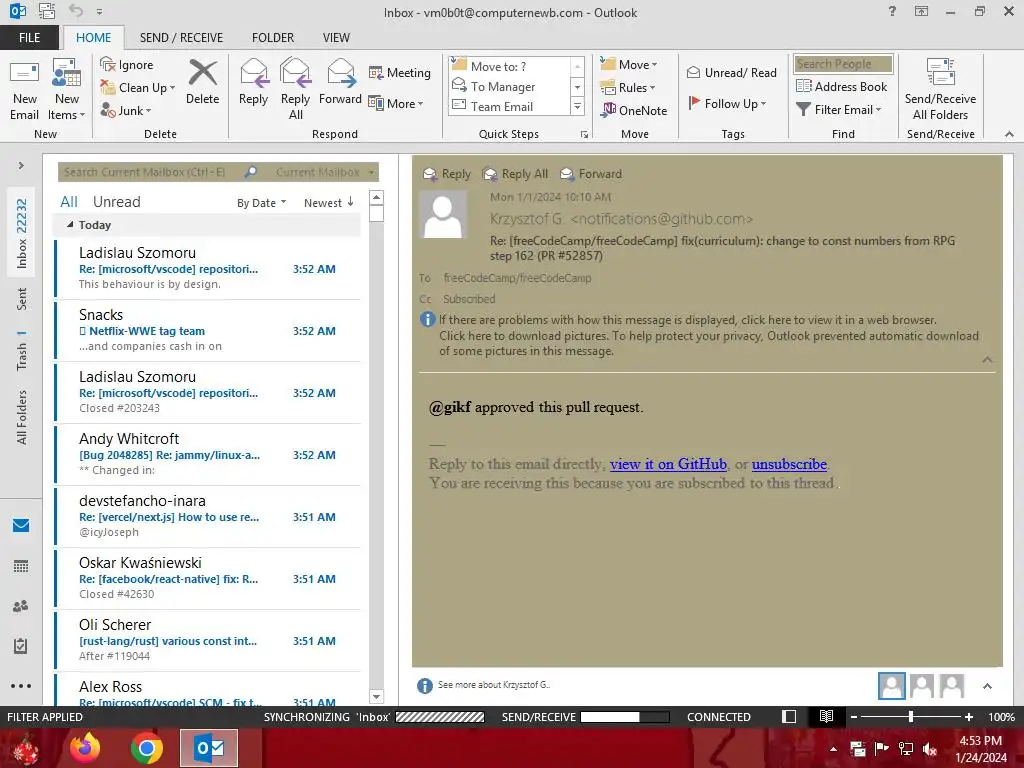Toggle Newest sort order

pyautogui.click(x=328, y=203)
